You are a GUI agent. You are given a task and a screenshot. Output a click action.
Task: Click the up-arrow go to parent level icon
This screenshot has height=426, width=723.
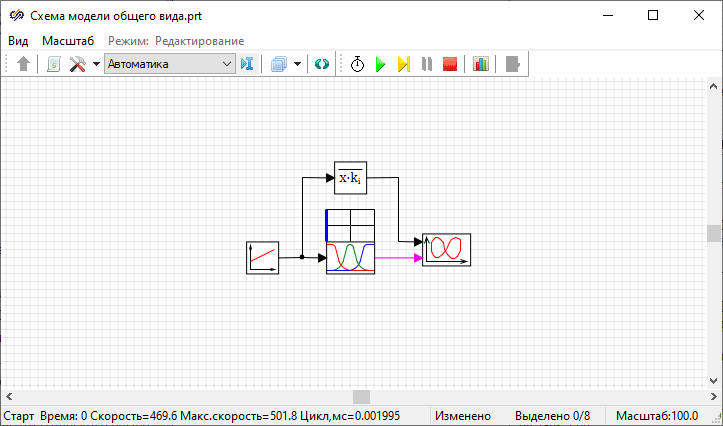[24, 64]
